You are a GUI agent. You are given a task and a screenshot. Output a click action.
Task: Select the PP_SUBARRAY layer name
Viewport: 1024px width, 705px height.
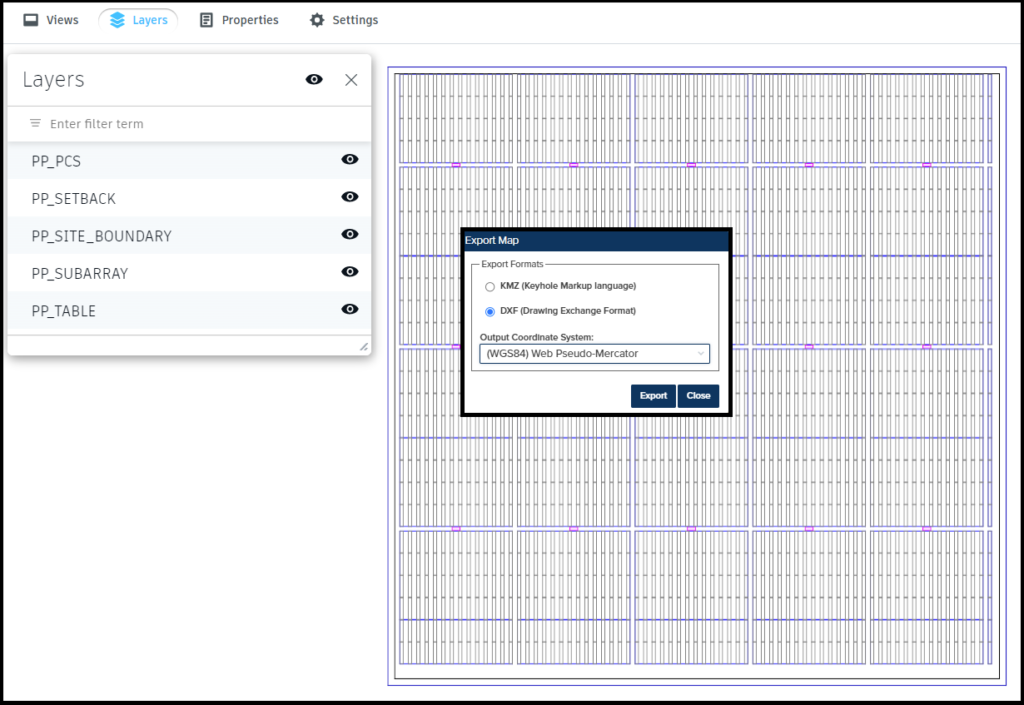coord(80,274)
